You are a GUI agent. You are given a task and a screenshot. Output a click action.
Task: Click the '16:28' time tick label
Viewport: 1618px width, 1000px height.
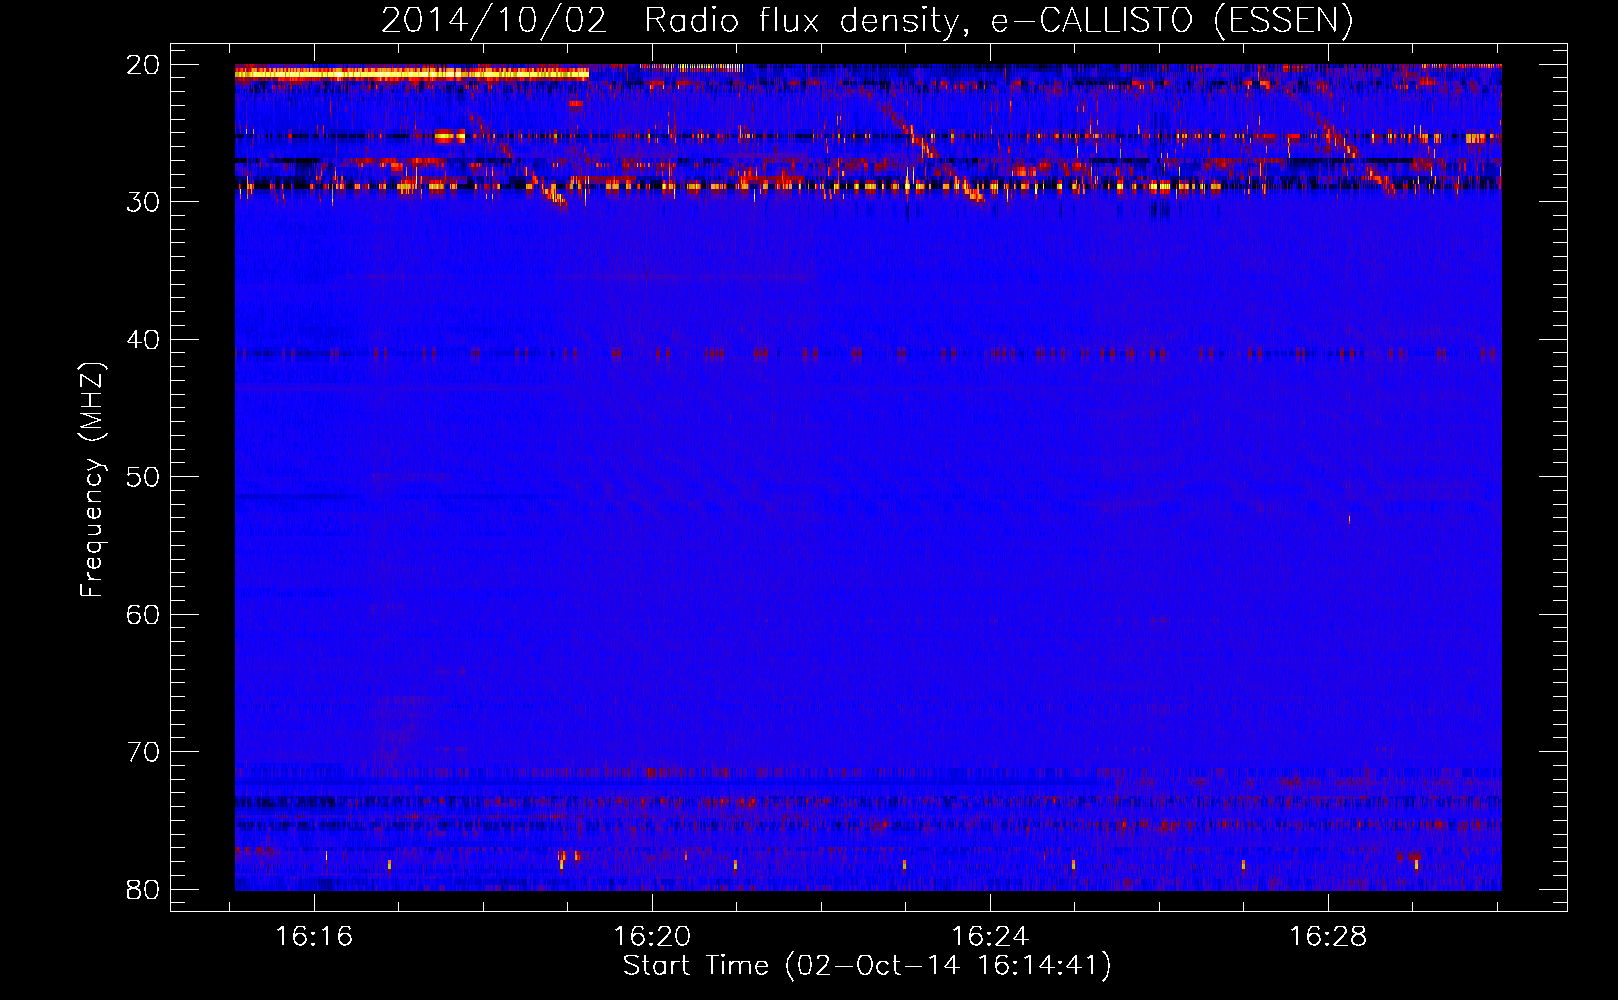point(1328,937)
